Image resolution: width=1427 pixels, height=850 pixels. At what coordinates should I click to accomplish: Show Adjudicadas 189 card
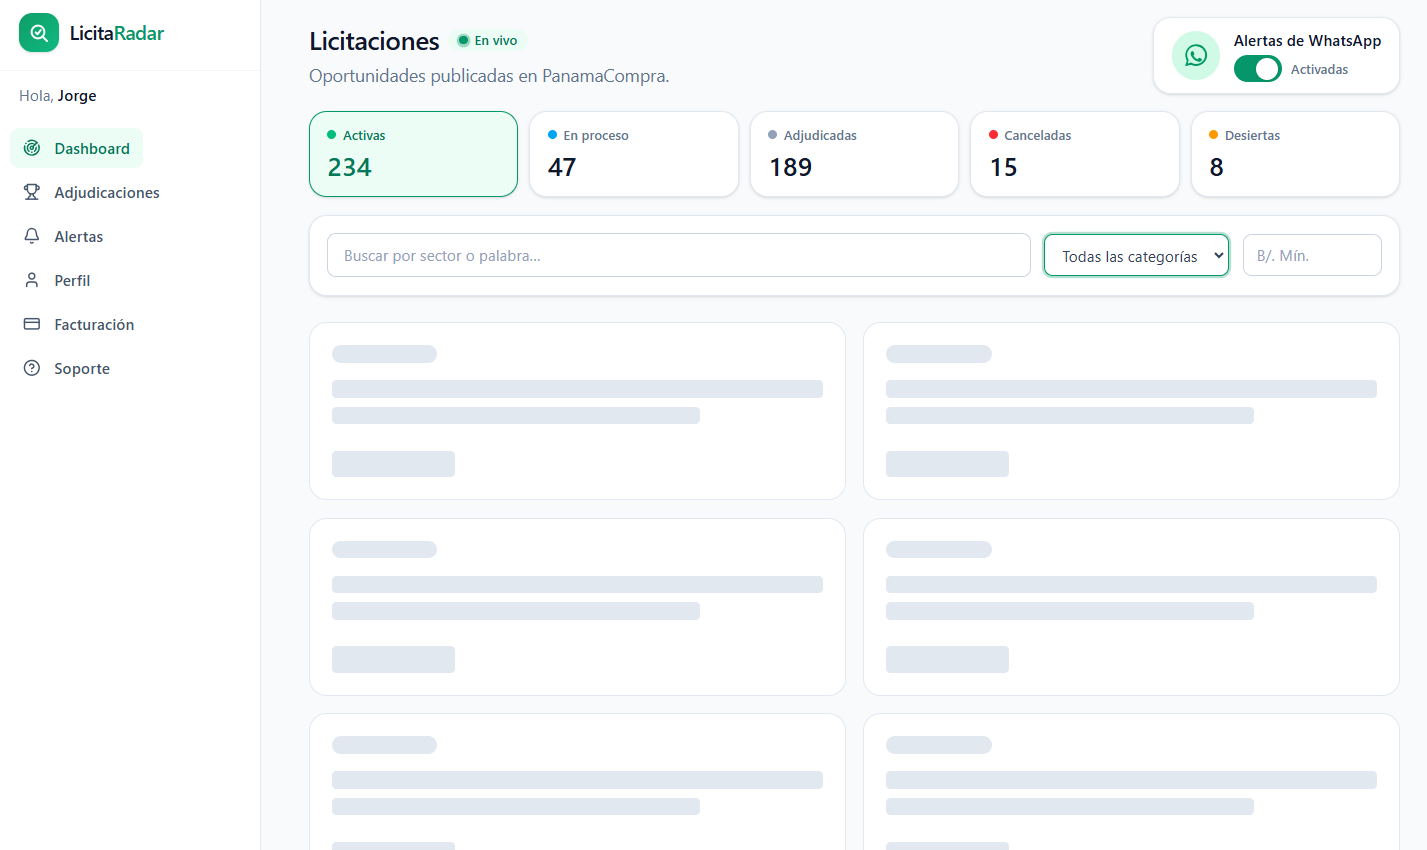pyautogui.click(x=854, y=154)
